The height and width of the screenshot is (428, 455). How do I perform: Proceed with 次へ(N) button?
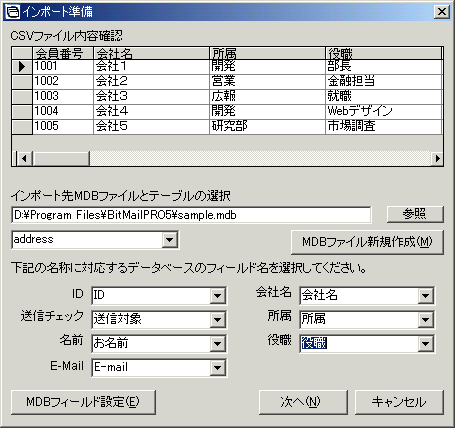(303, 402)
